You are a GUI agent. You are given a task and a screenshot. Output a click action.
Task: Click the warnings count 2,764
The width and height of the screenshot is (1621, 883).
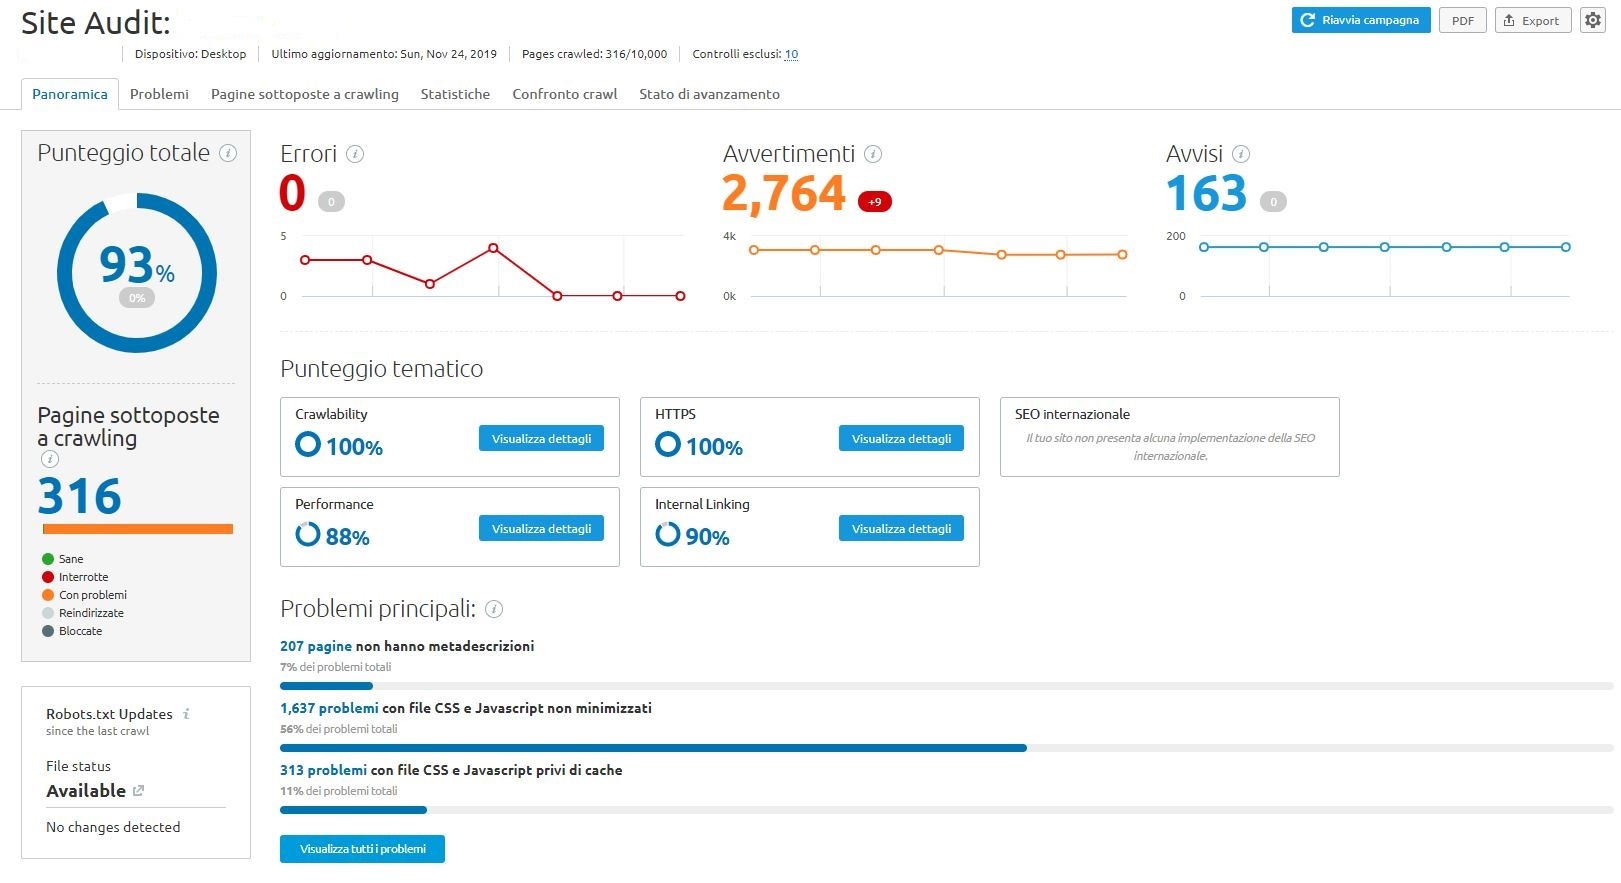click(784, 193)
